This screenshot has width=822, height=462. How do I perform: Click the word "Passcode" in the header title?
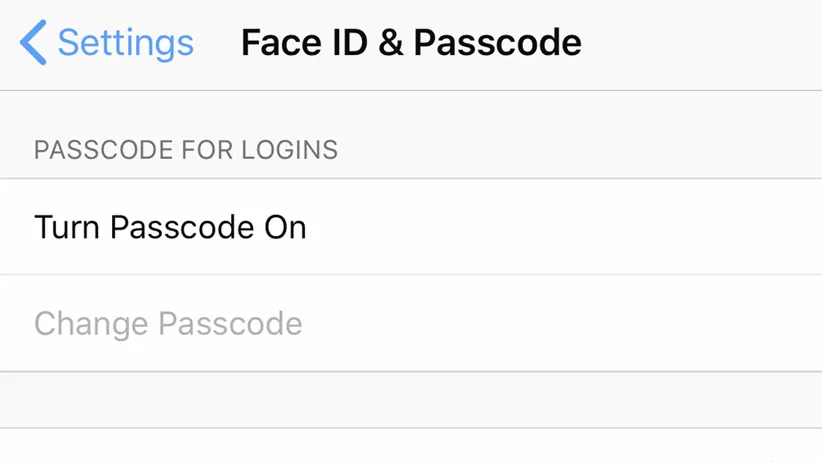[x=497, y=44]
